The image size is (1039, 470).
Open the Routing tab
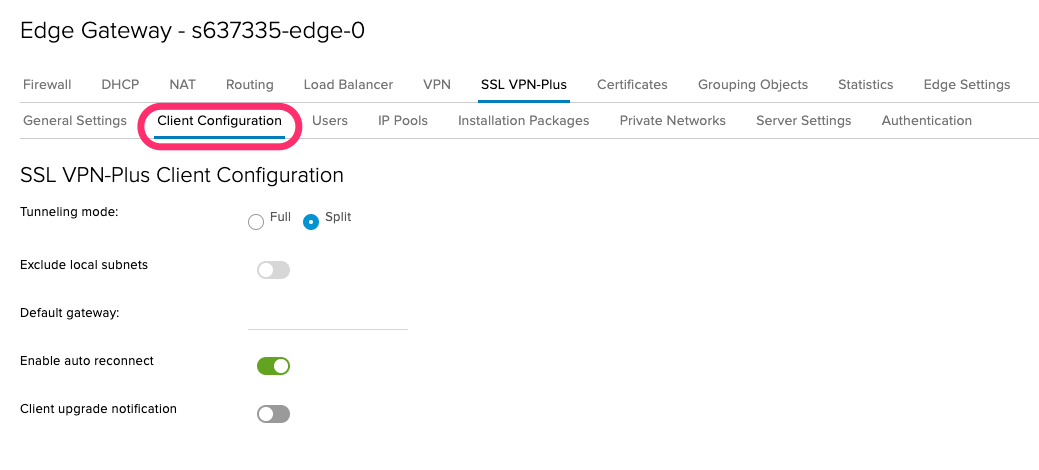click(250, 85)
